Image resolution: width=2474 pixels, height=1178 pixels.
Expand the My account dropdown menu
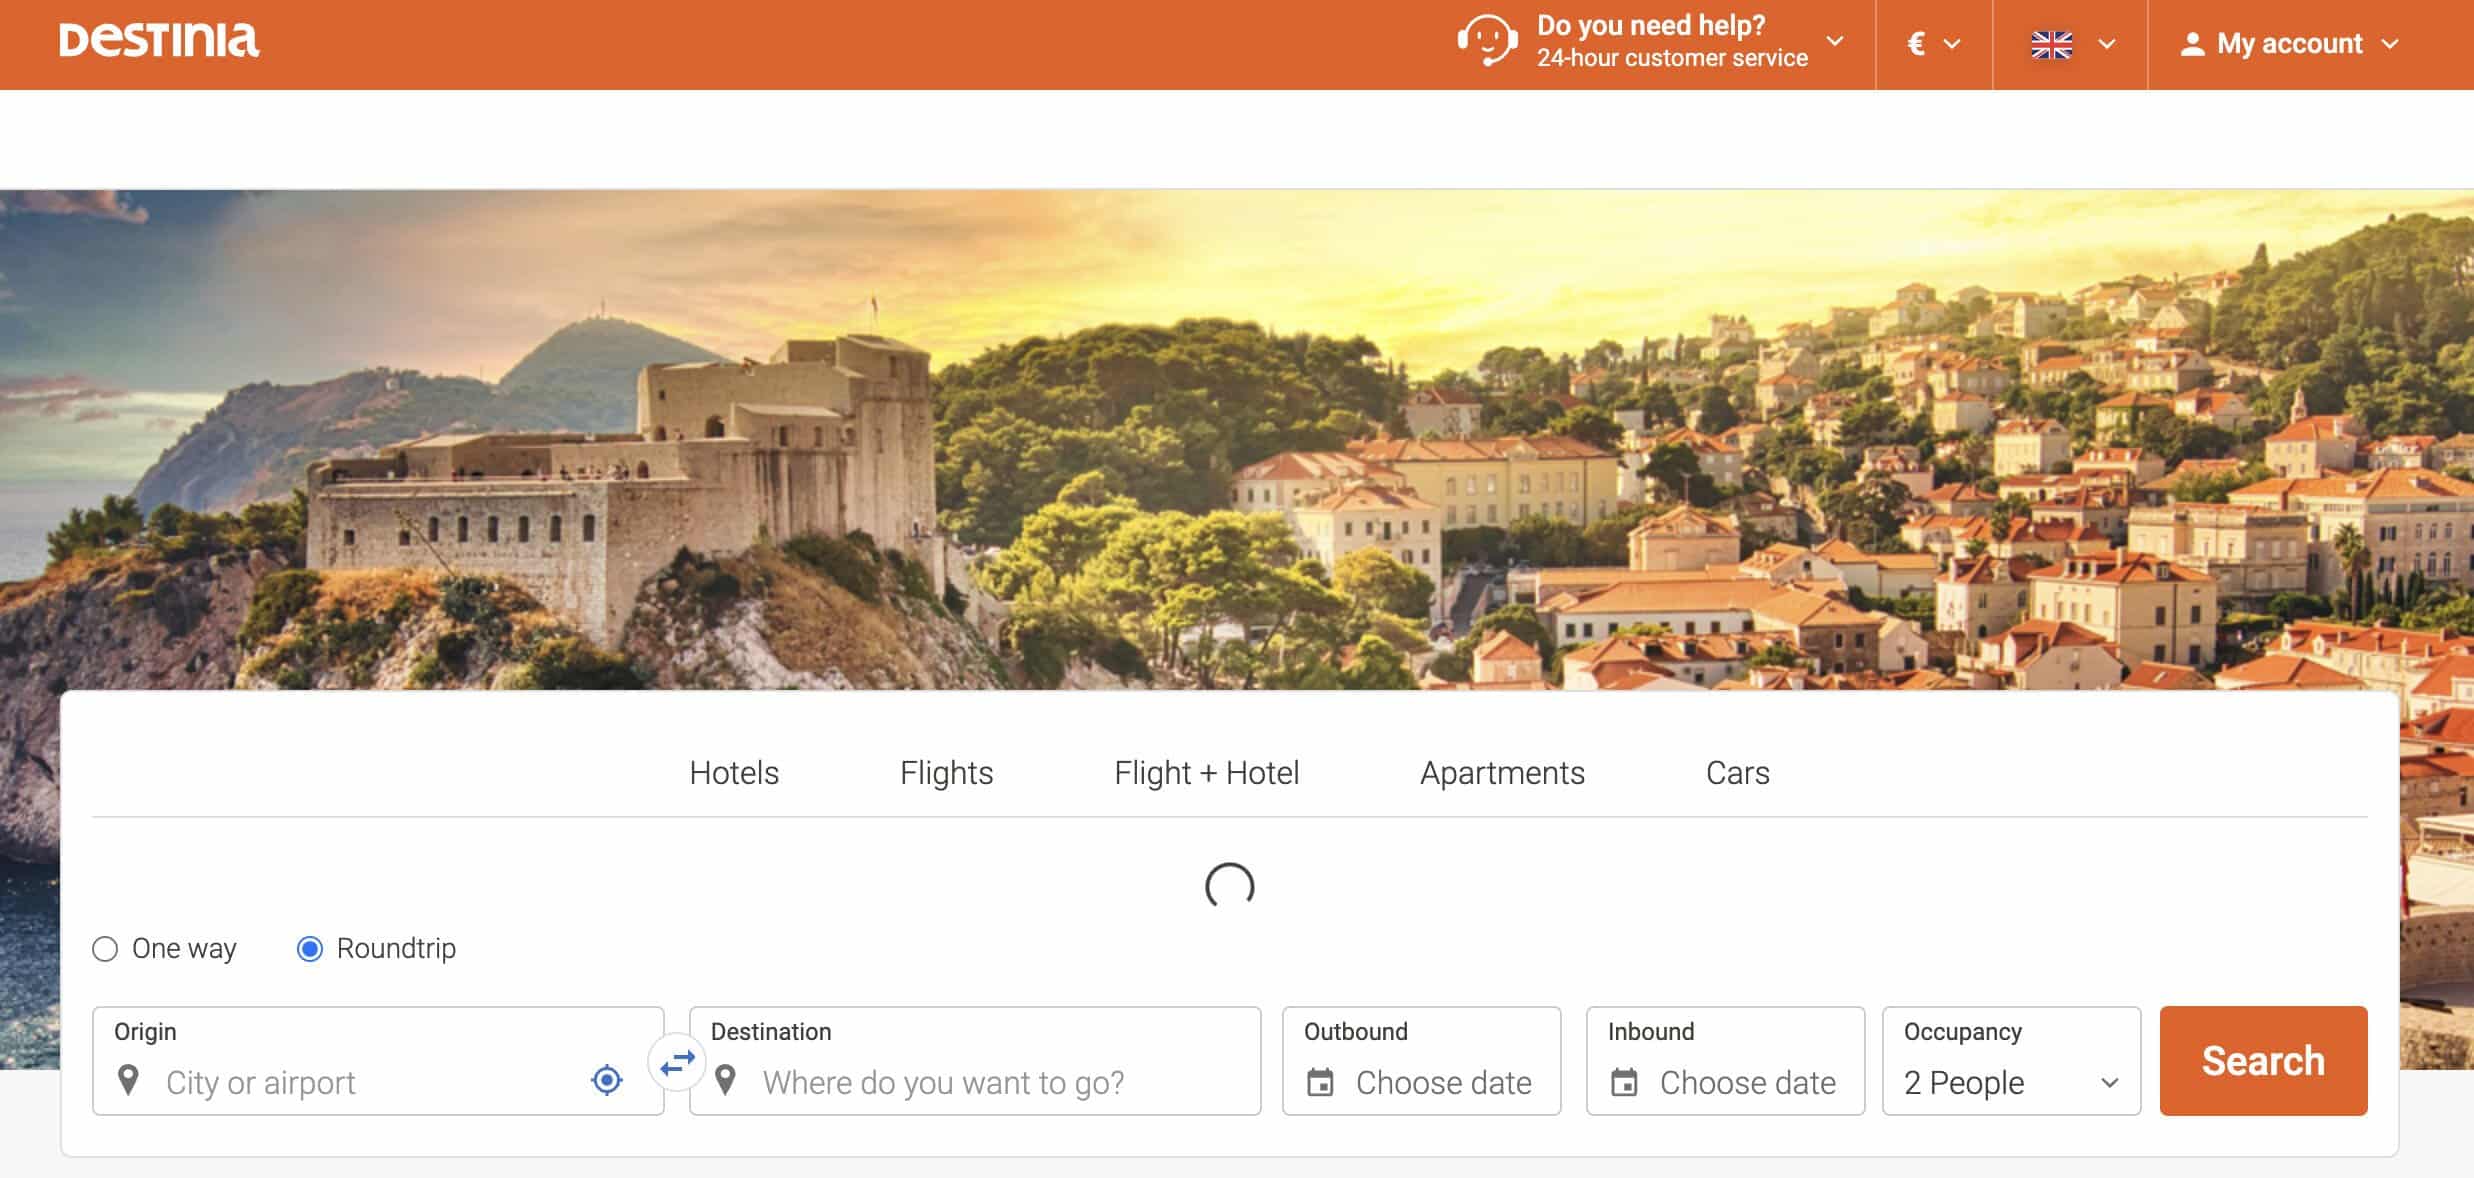point(2291,43)
